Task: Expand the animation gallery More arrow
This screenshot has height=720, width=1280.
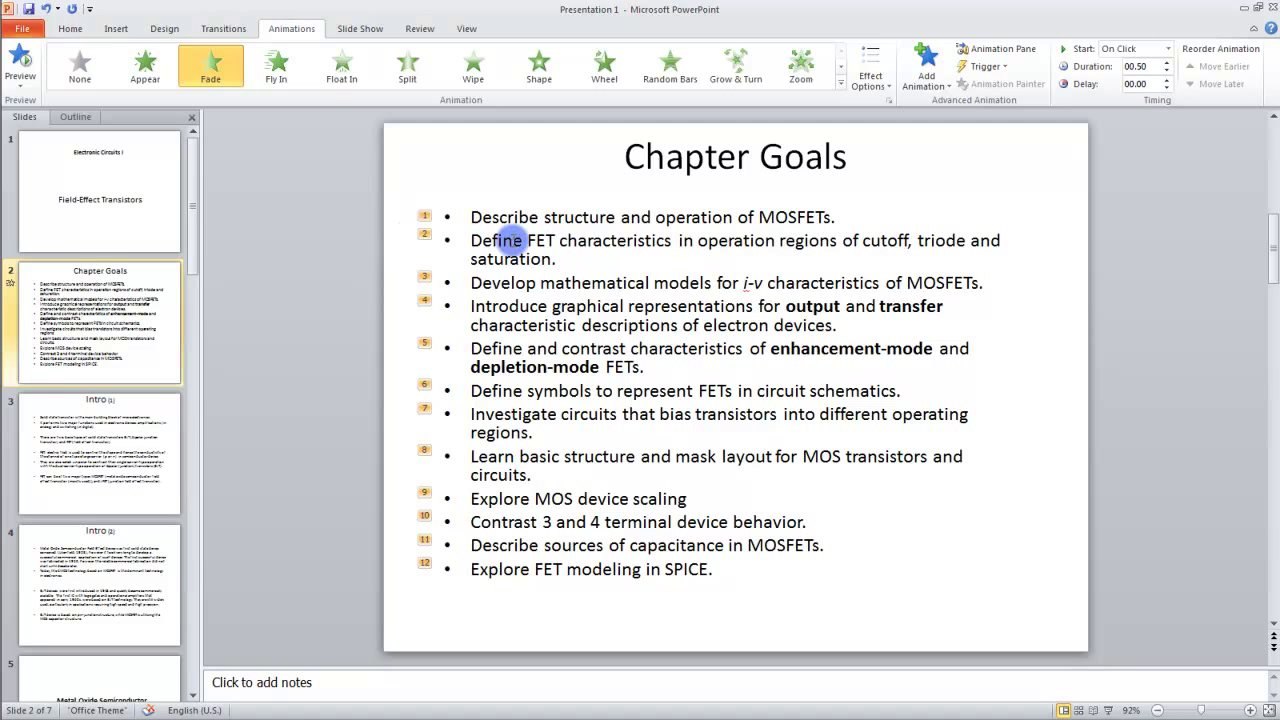Action: click(841, 83)
